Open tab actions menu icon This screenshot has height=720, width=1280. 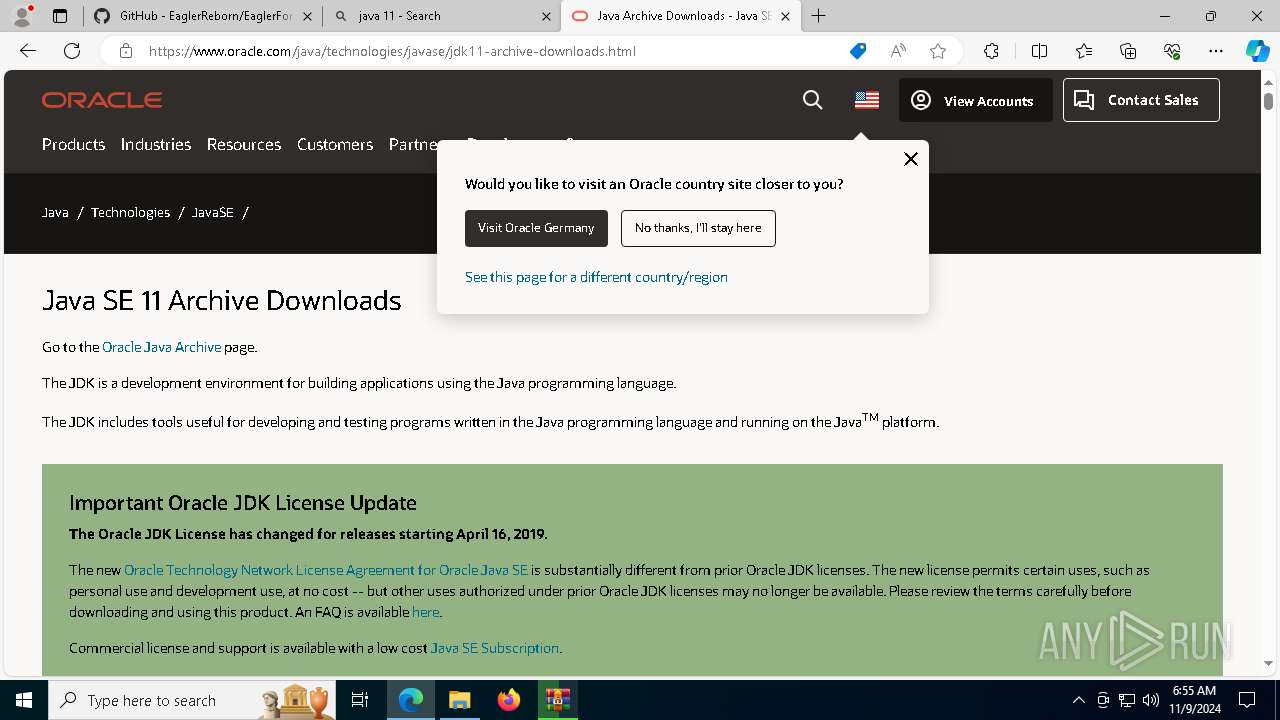(60, 16)
